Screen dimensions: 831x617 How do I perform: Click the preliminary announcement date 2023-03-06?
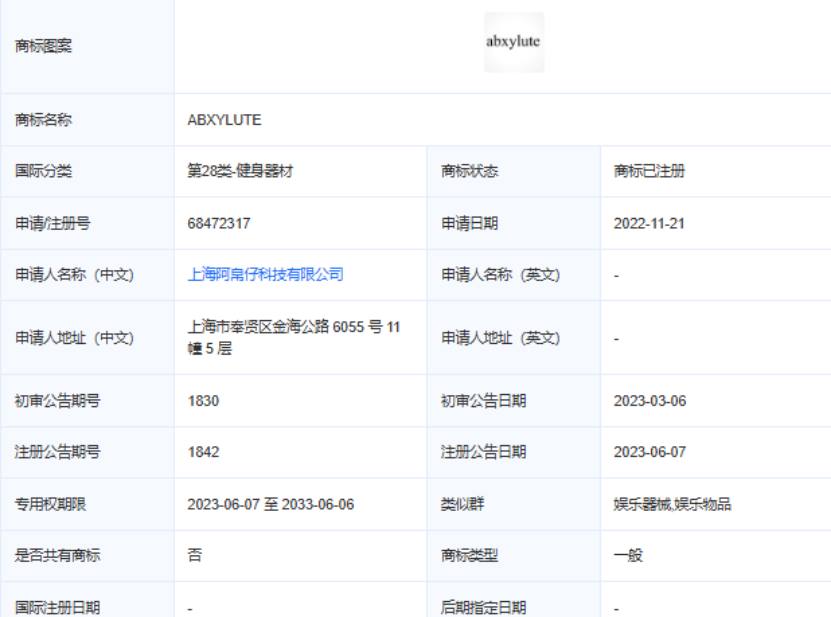[650, 401]
